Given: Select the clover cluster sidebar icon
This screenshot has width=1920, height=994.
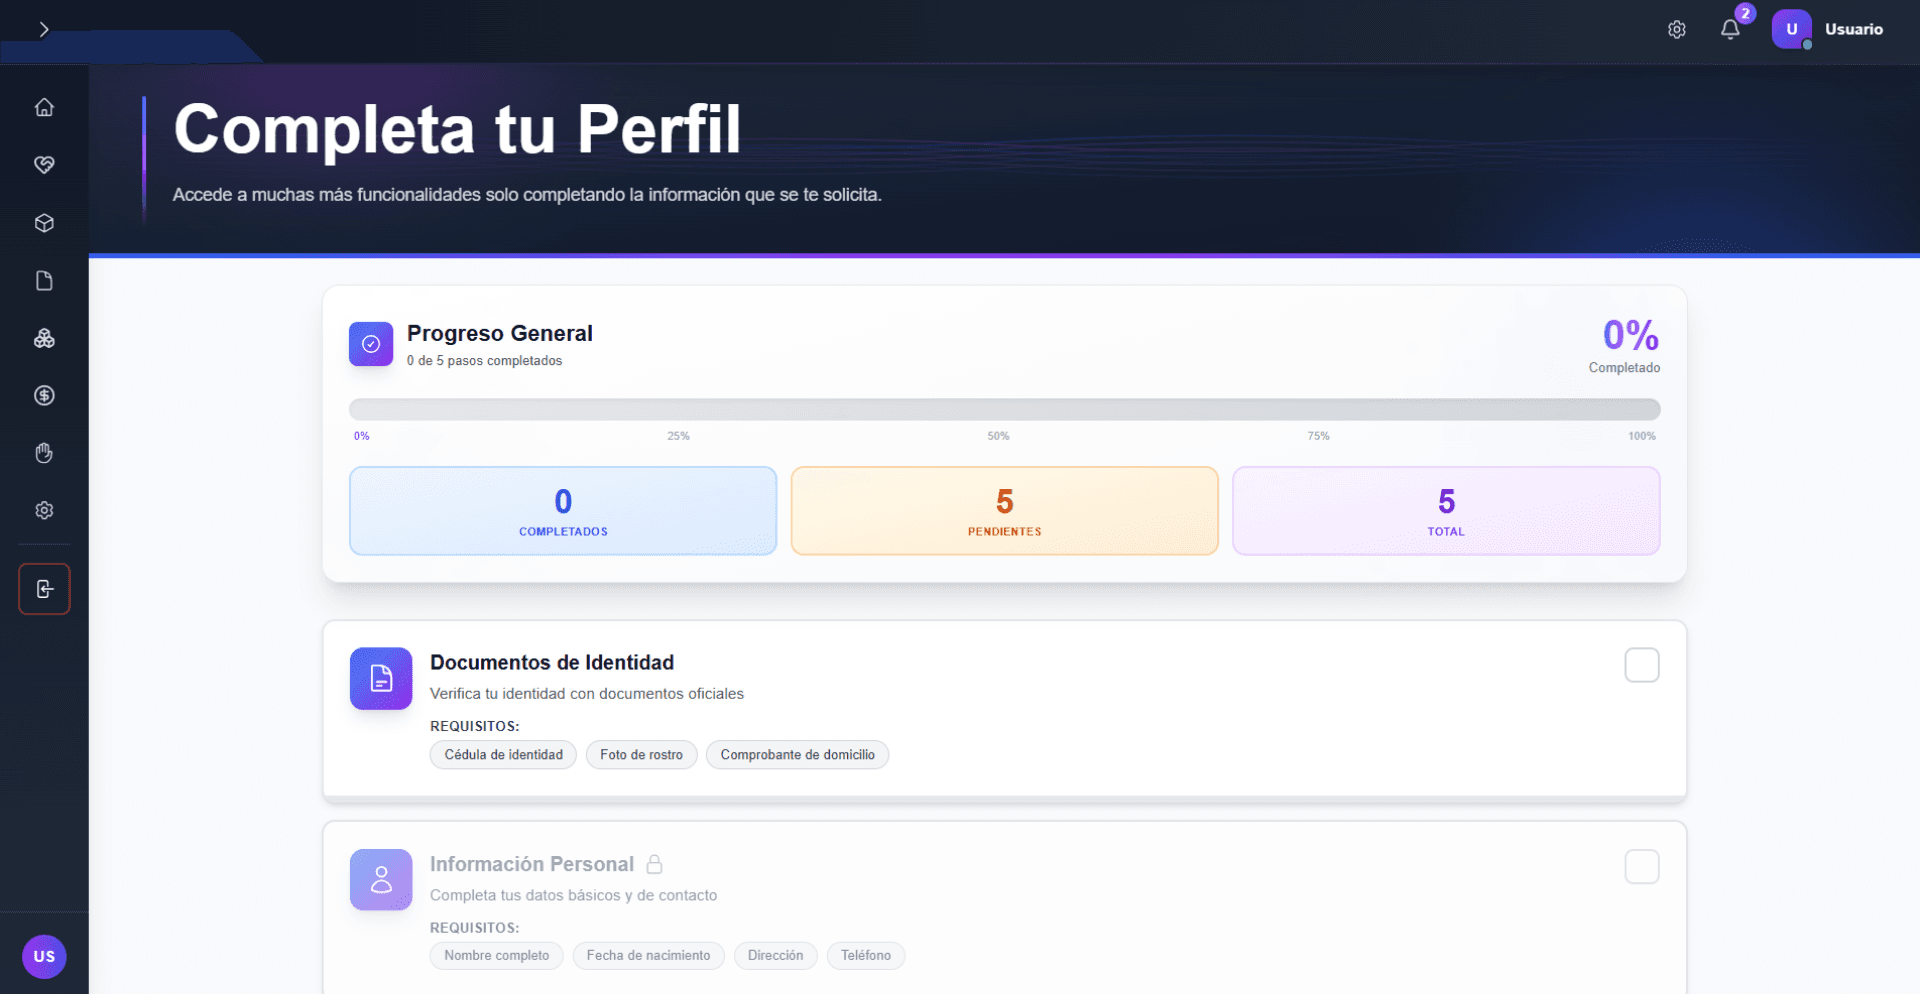Looking at the screenshot, I should 44,338.
